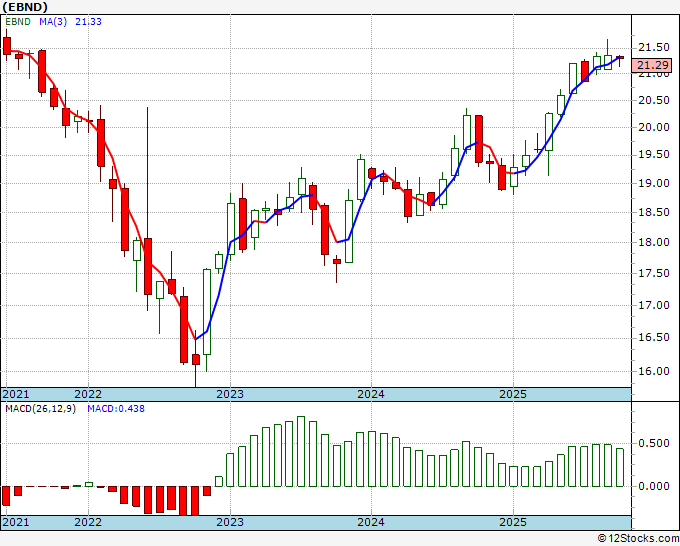Click the 18.50 price axis label

654,212
